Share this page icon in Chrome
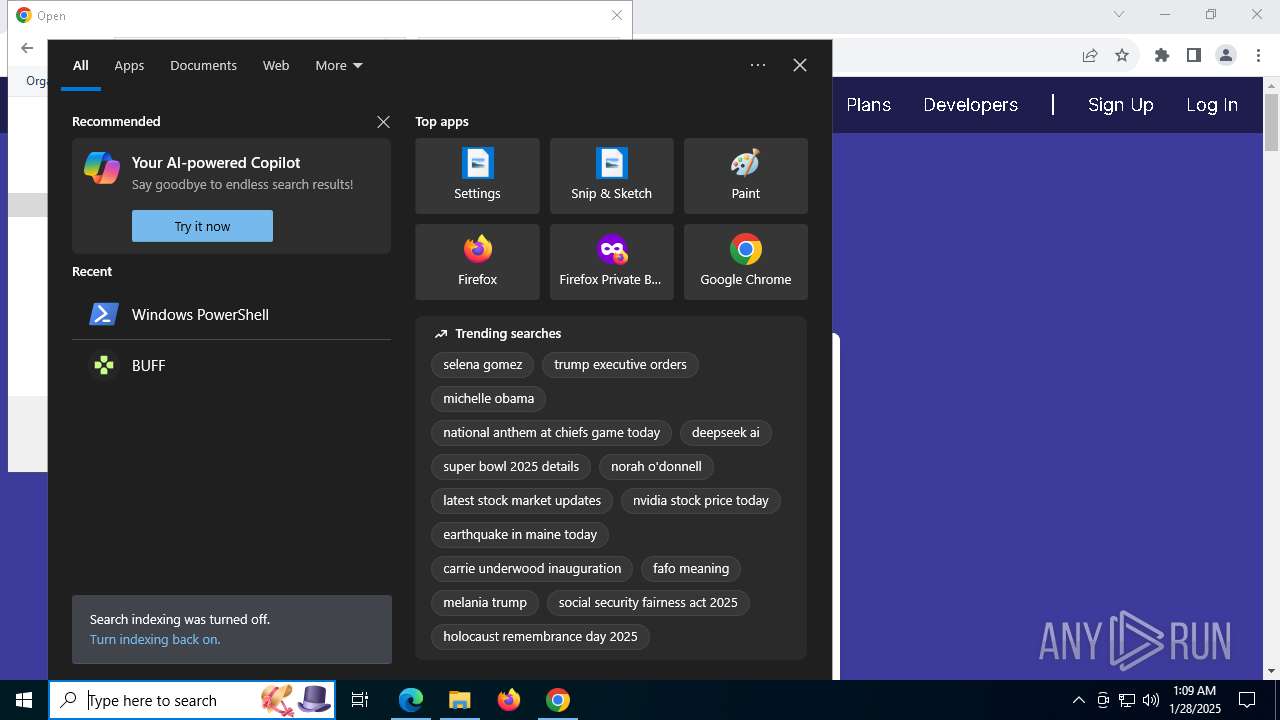 point(1090,56)
